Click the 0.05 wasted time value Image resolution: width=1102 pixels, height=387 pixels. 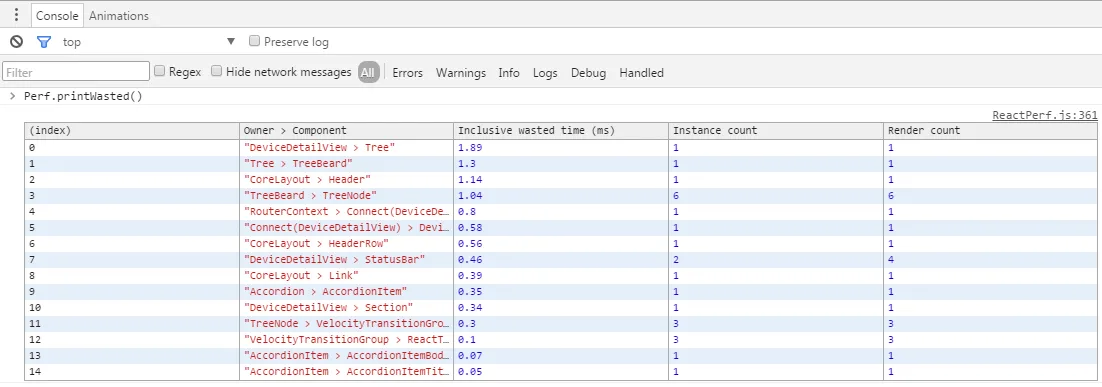tap(469, 372)
